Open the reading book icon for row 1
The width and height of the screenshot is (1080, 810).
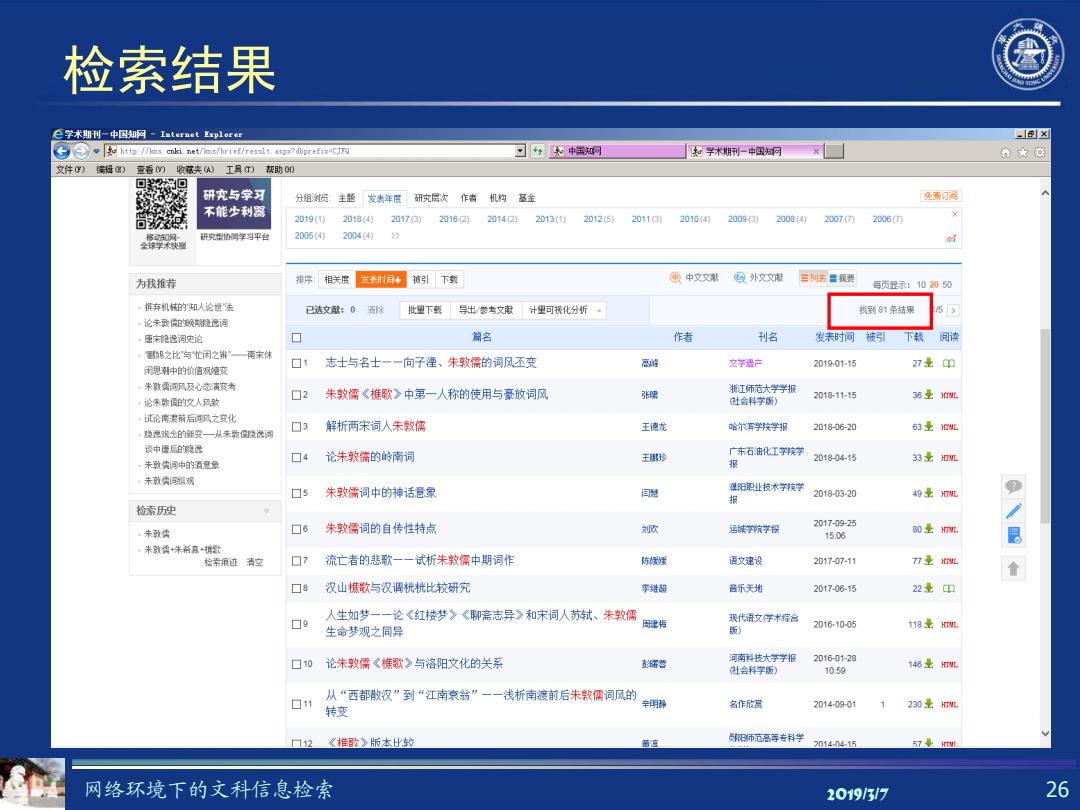pyautogui.click(x=948, y=363)
